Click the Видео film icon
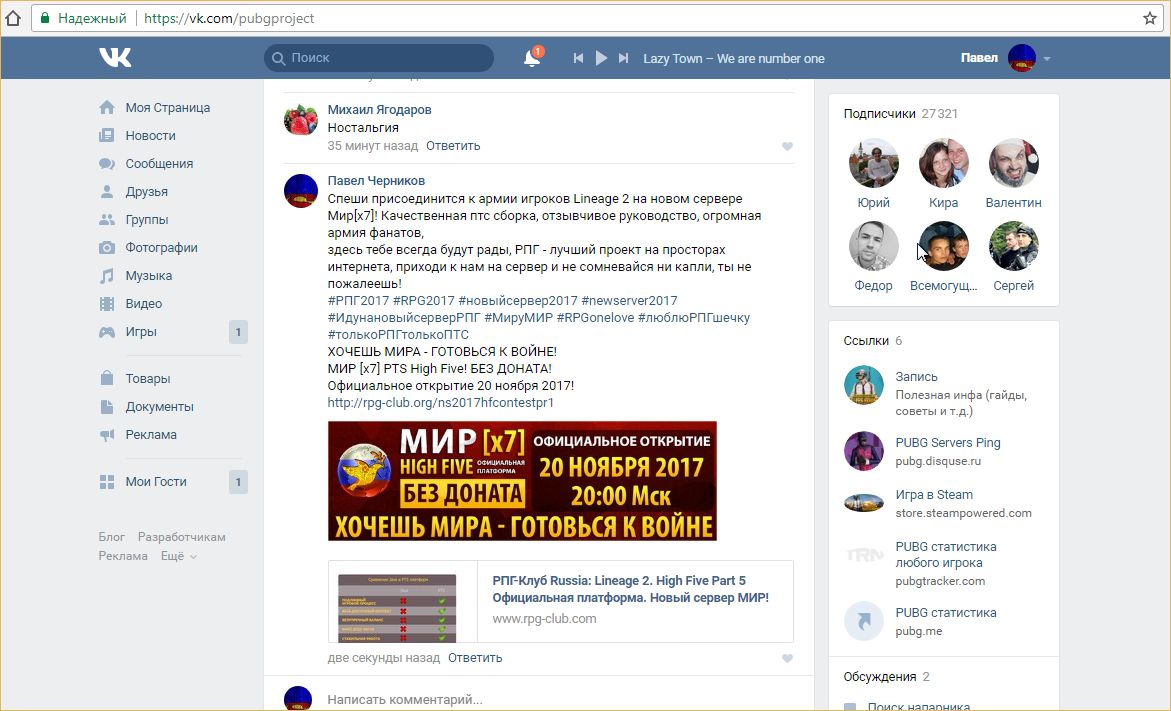The width and height of the screenshot is (1171, 711). [x=107, y=303]
